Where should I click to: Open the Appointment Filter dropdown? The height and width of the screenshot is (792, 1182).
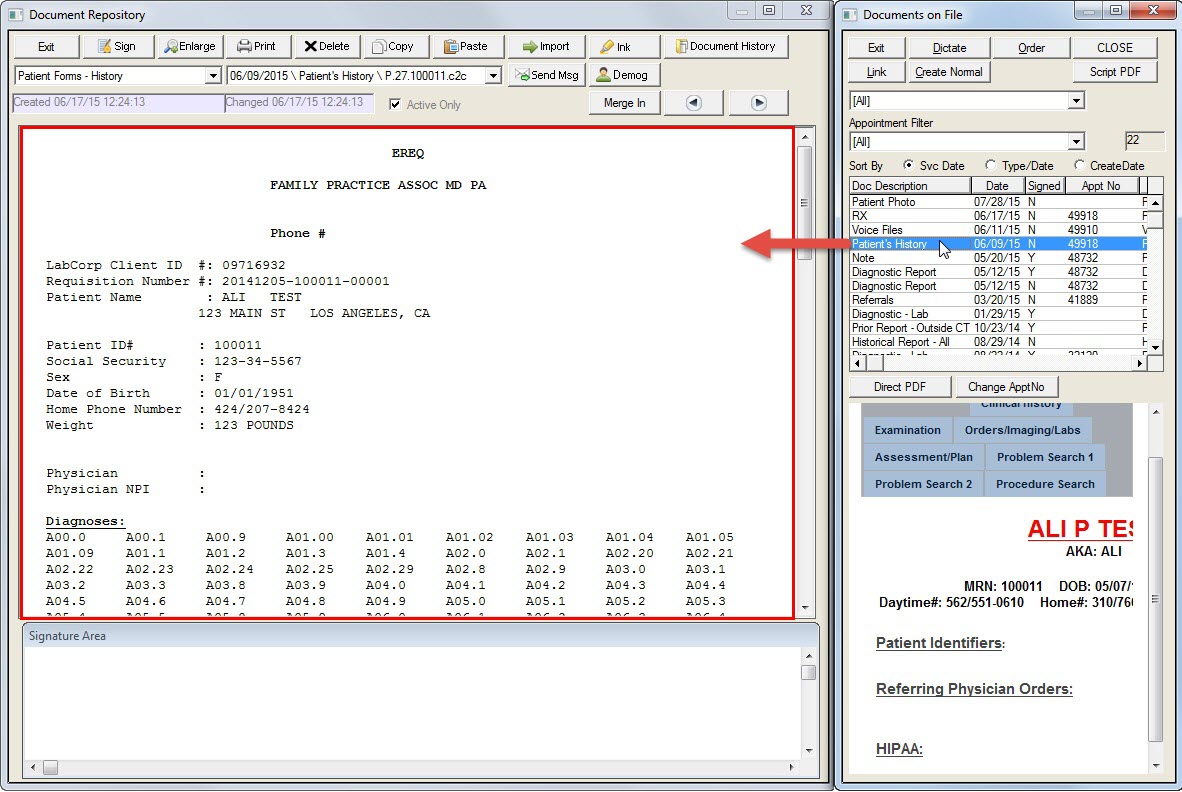coord(1076,142)
